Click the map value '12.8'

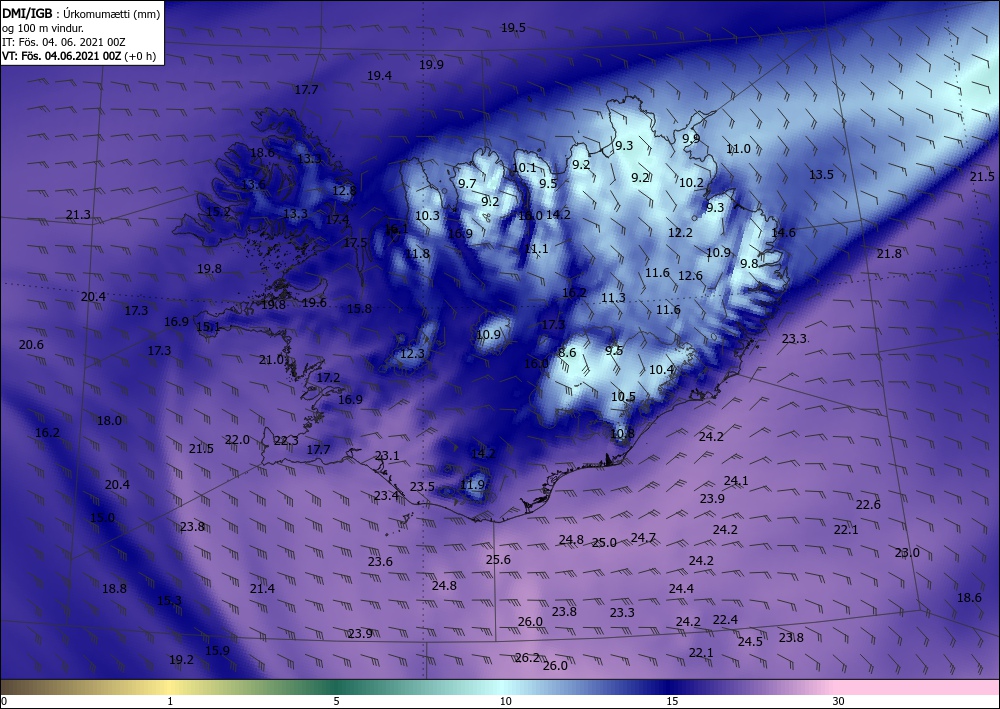point(344,190)
